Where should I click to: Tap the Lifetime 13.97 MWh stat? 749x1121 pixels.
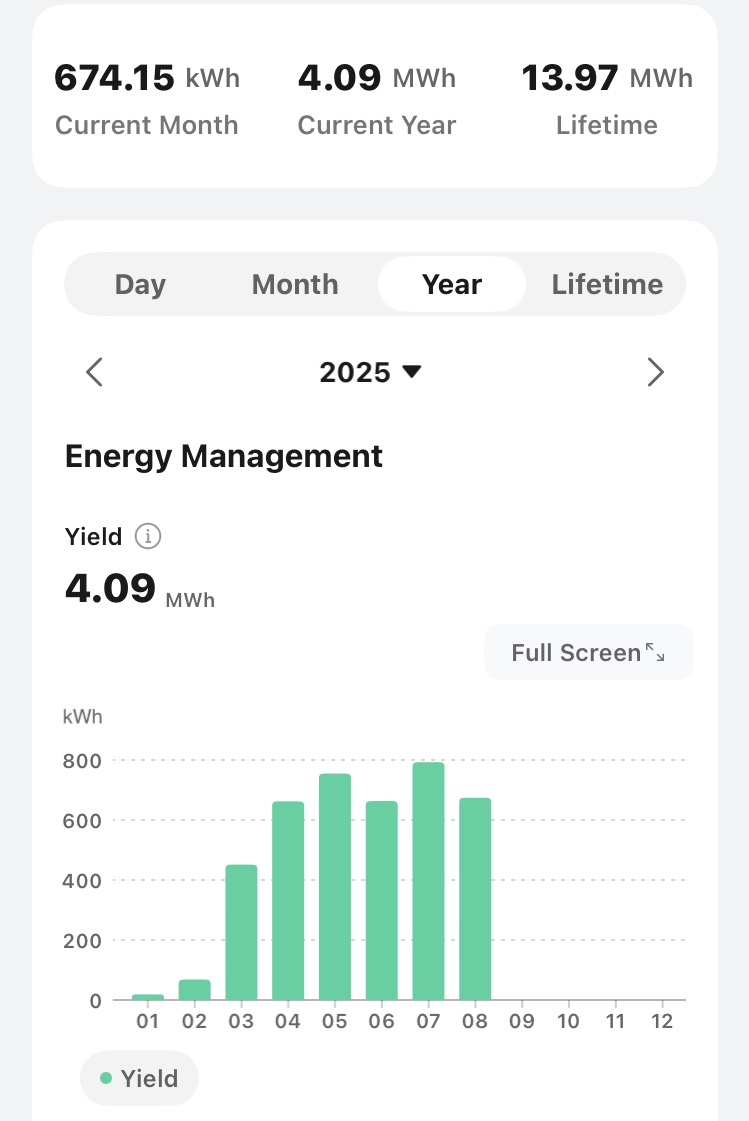click(607, 98)
